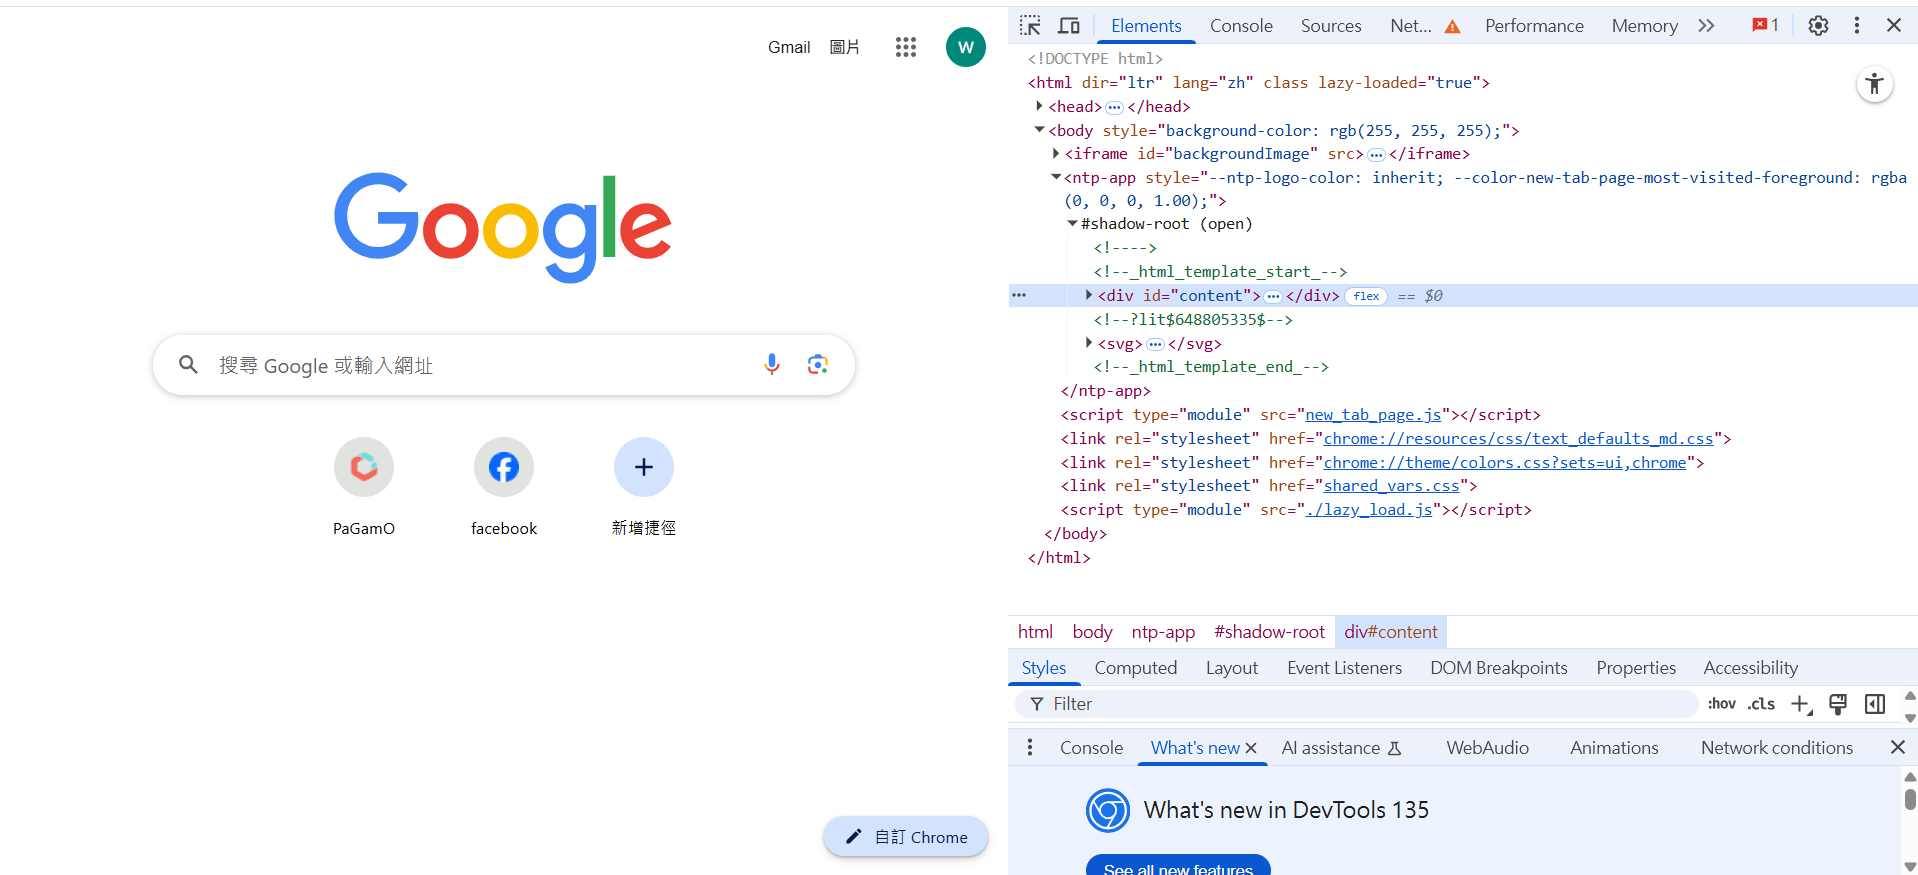Expand the head element node
This screenshot has width=1918, height=875.
point(1040,106)
